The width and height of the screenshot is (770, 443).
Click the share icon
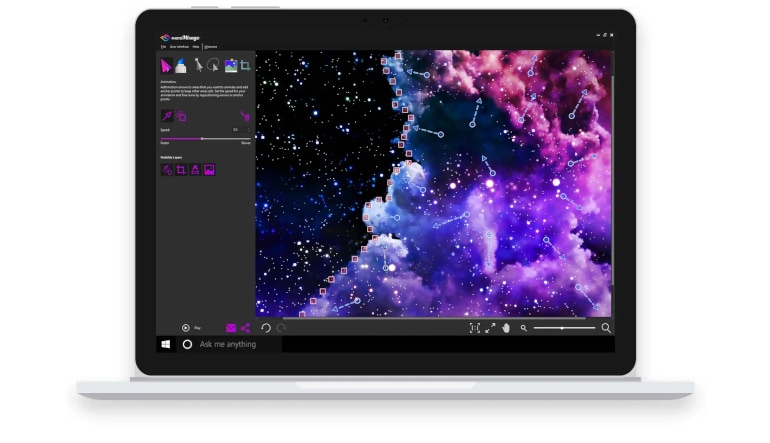pos(245,327)
